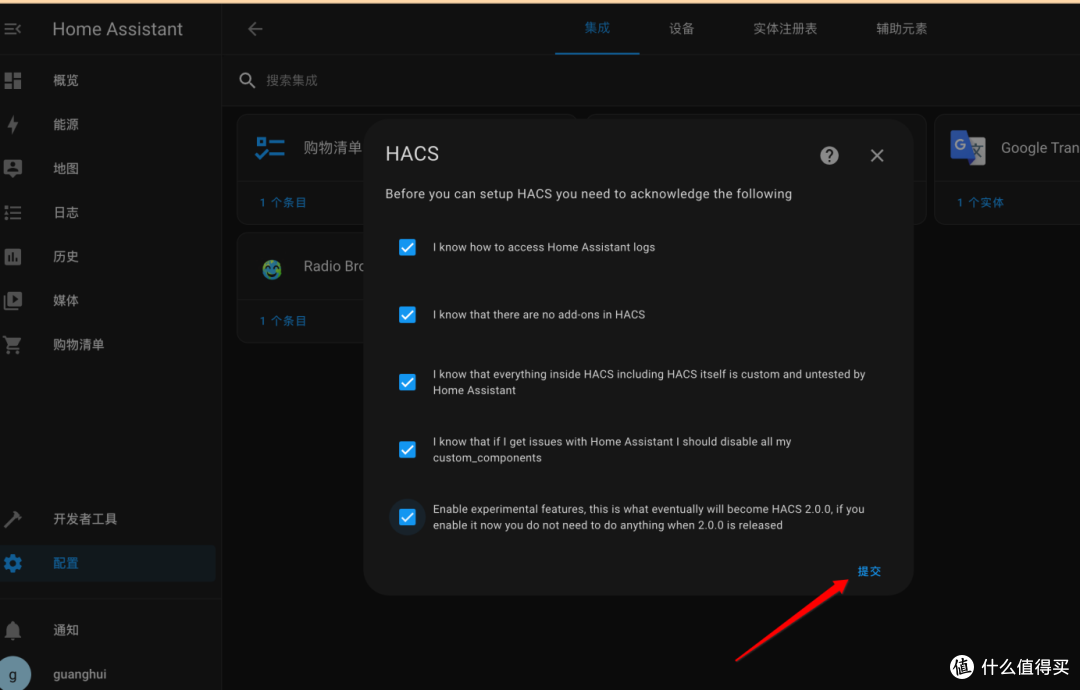Switch to the 设备 devices tab
Screen dimensions: 1080x690
pyautogui.click(x=681, y=29)
